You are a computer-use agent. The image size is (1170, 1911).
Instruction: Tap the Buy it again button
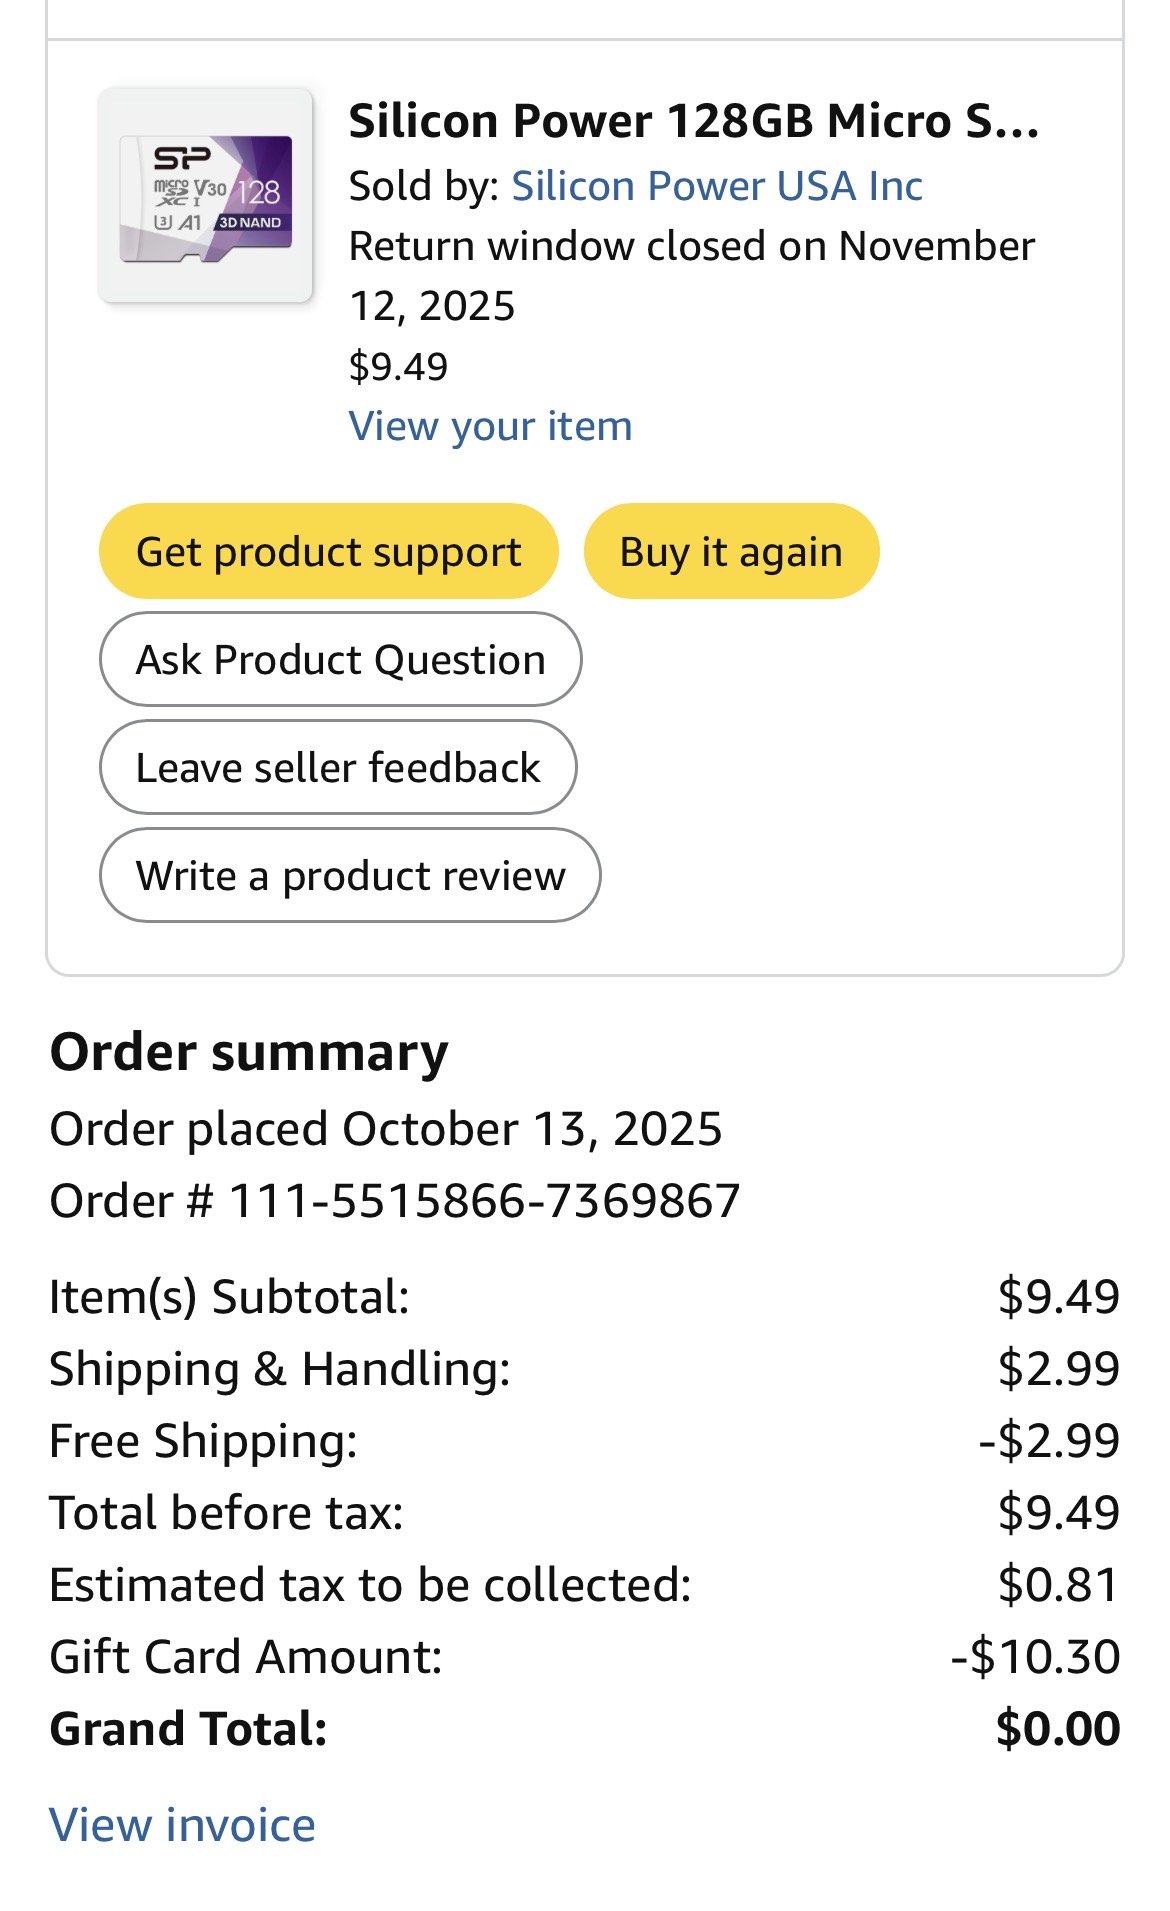[731, 551]
